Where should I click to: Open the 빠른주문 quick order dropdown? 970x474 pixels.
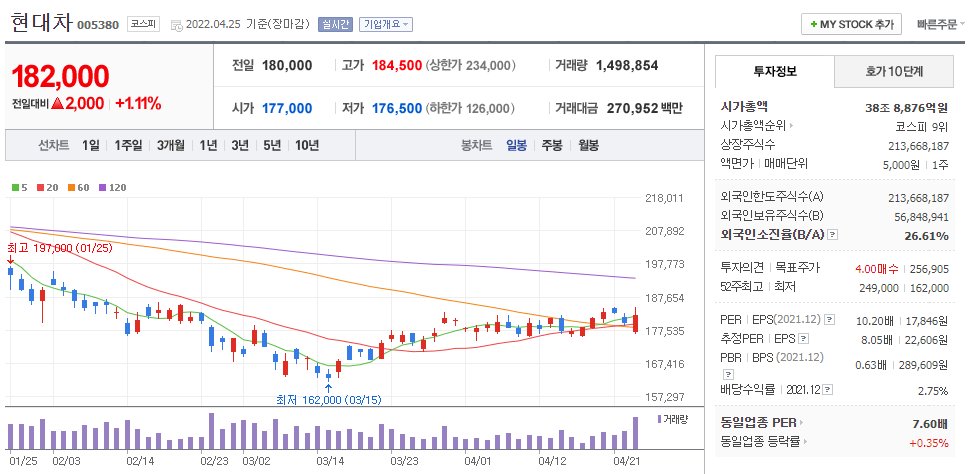coord(940,25)
